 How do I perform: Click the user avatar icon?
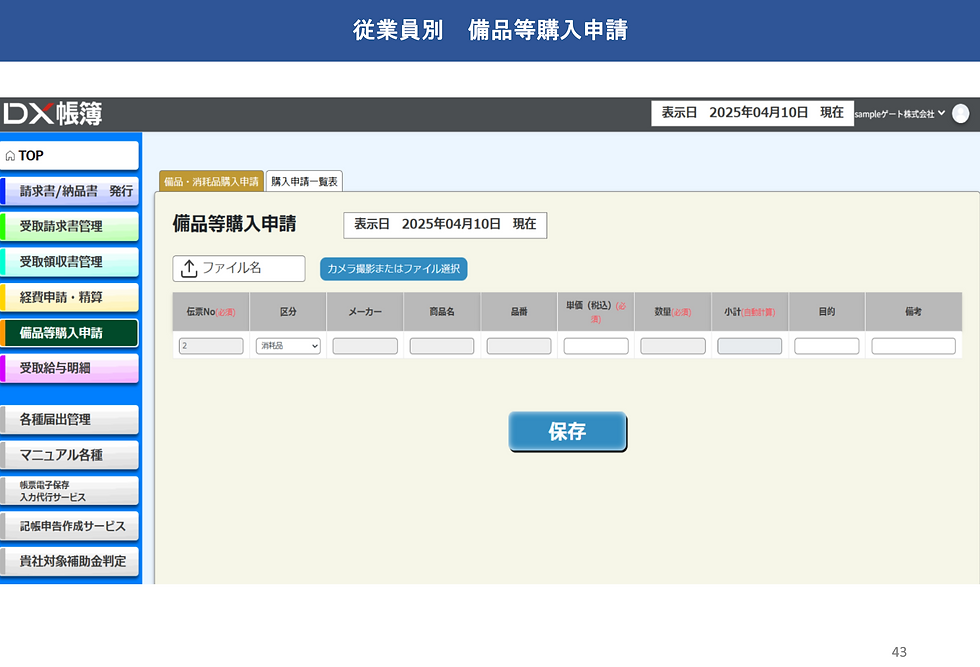(961, 114)
